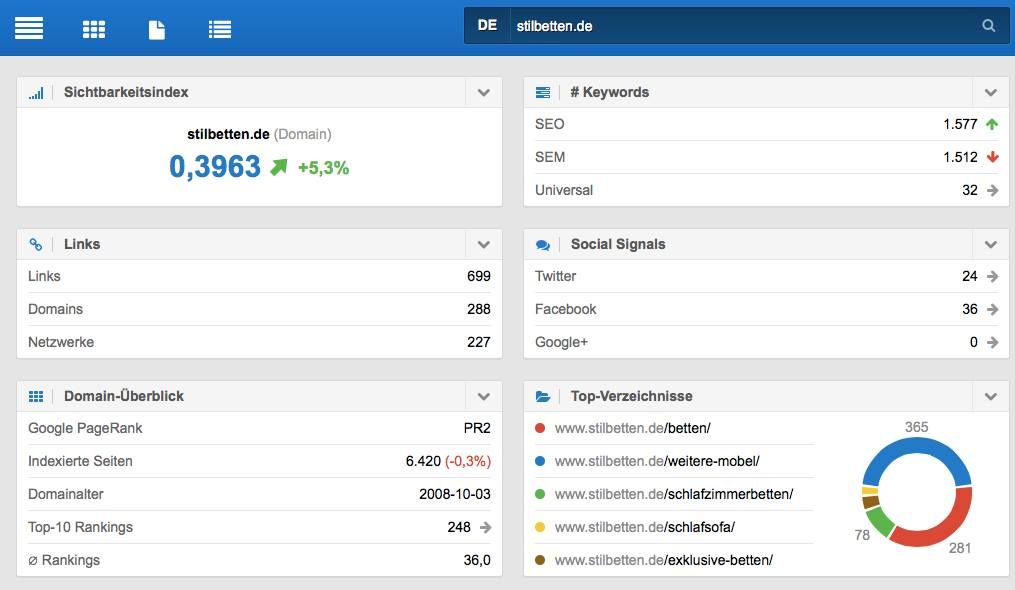Expand the Domain-Überblick options chevron
The height and width of the screenshot is (590, 1015).
(483, 397)
